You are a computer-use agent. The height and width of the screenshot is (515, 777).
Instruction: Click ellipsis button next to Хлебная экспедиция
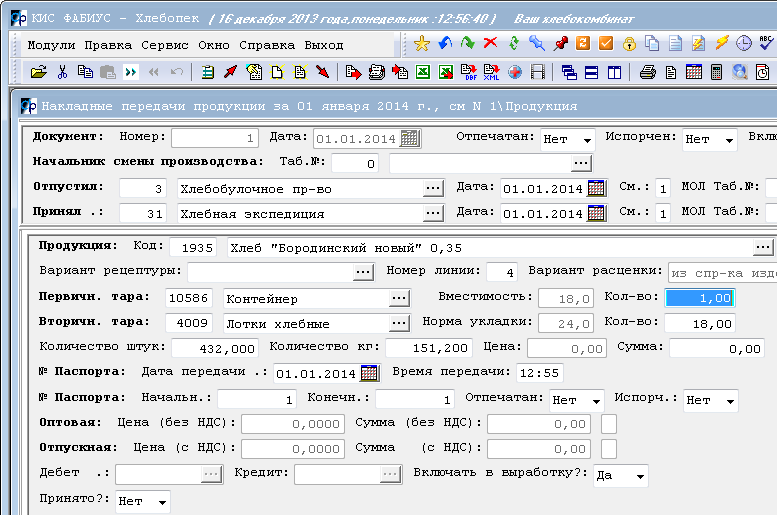(433, 213)
